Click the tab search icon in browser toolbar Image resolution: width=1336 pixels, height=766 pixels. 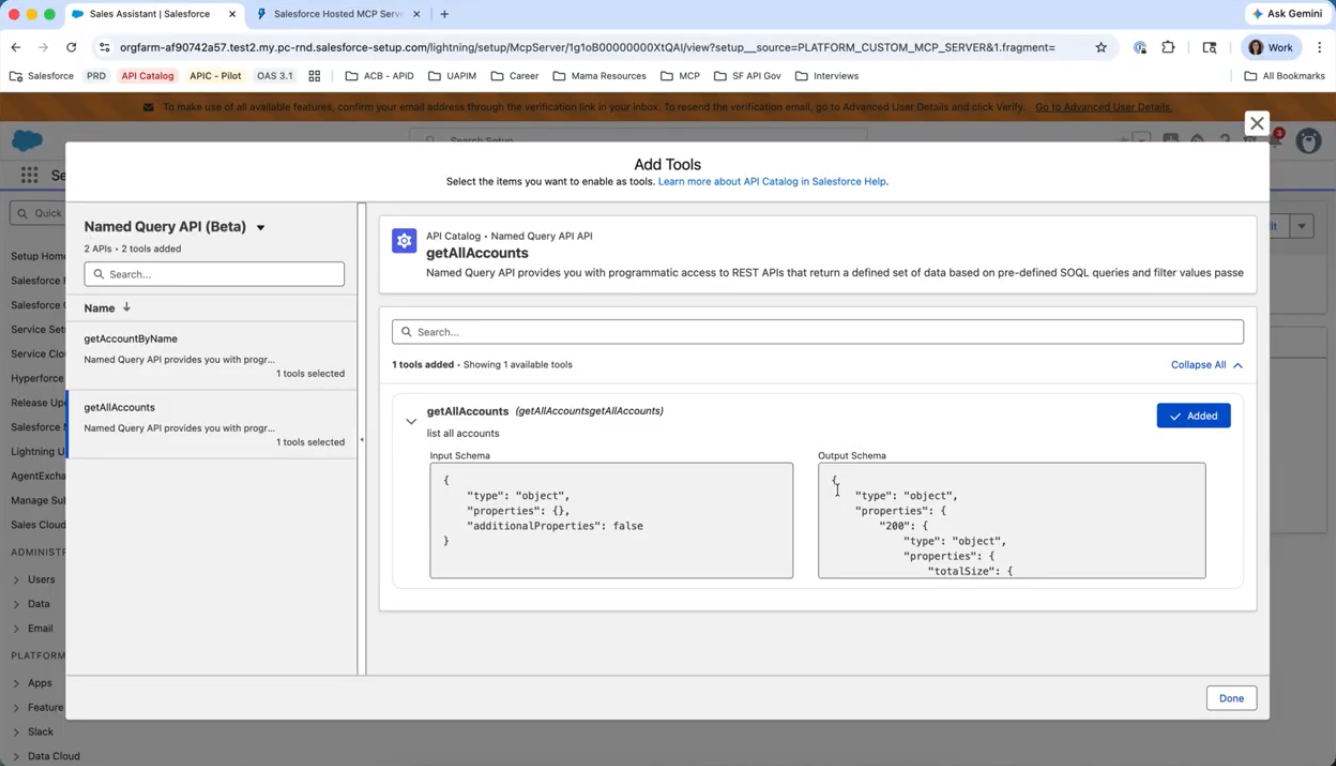(x=1209, y=47)
